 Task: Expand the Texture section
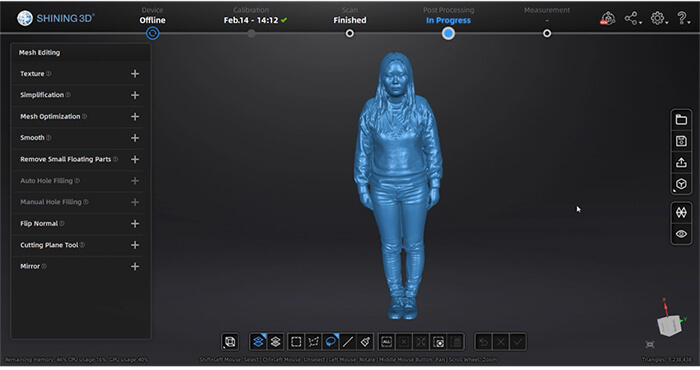135,74
